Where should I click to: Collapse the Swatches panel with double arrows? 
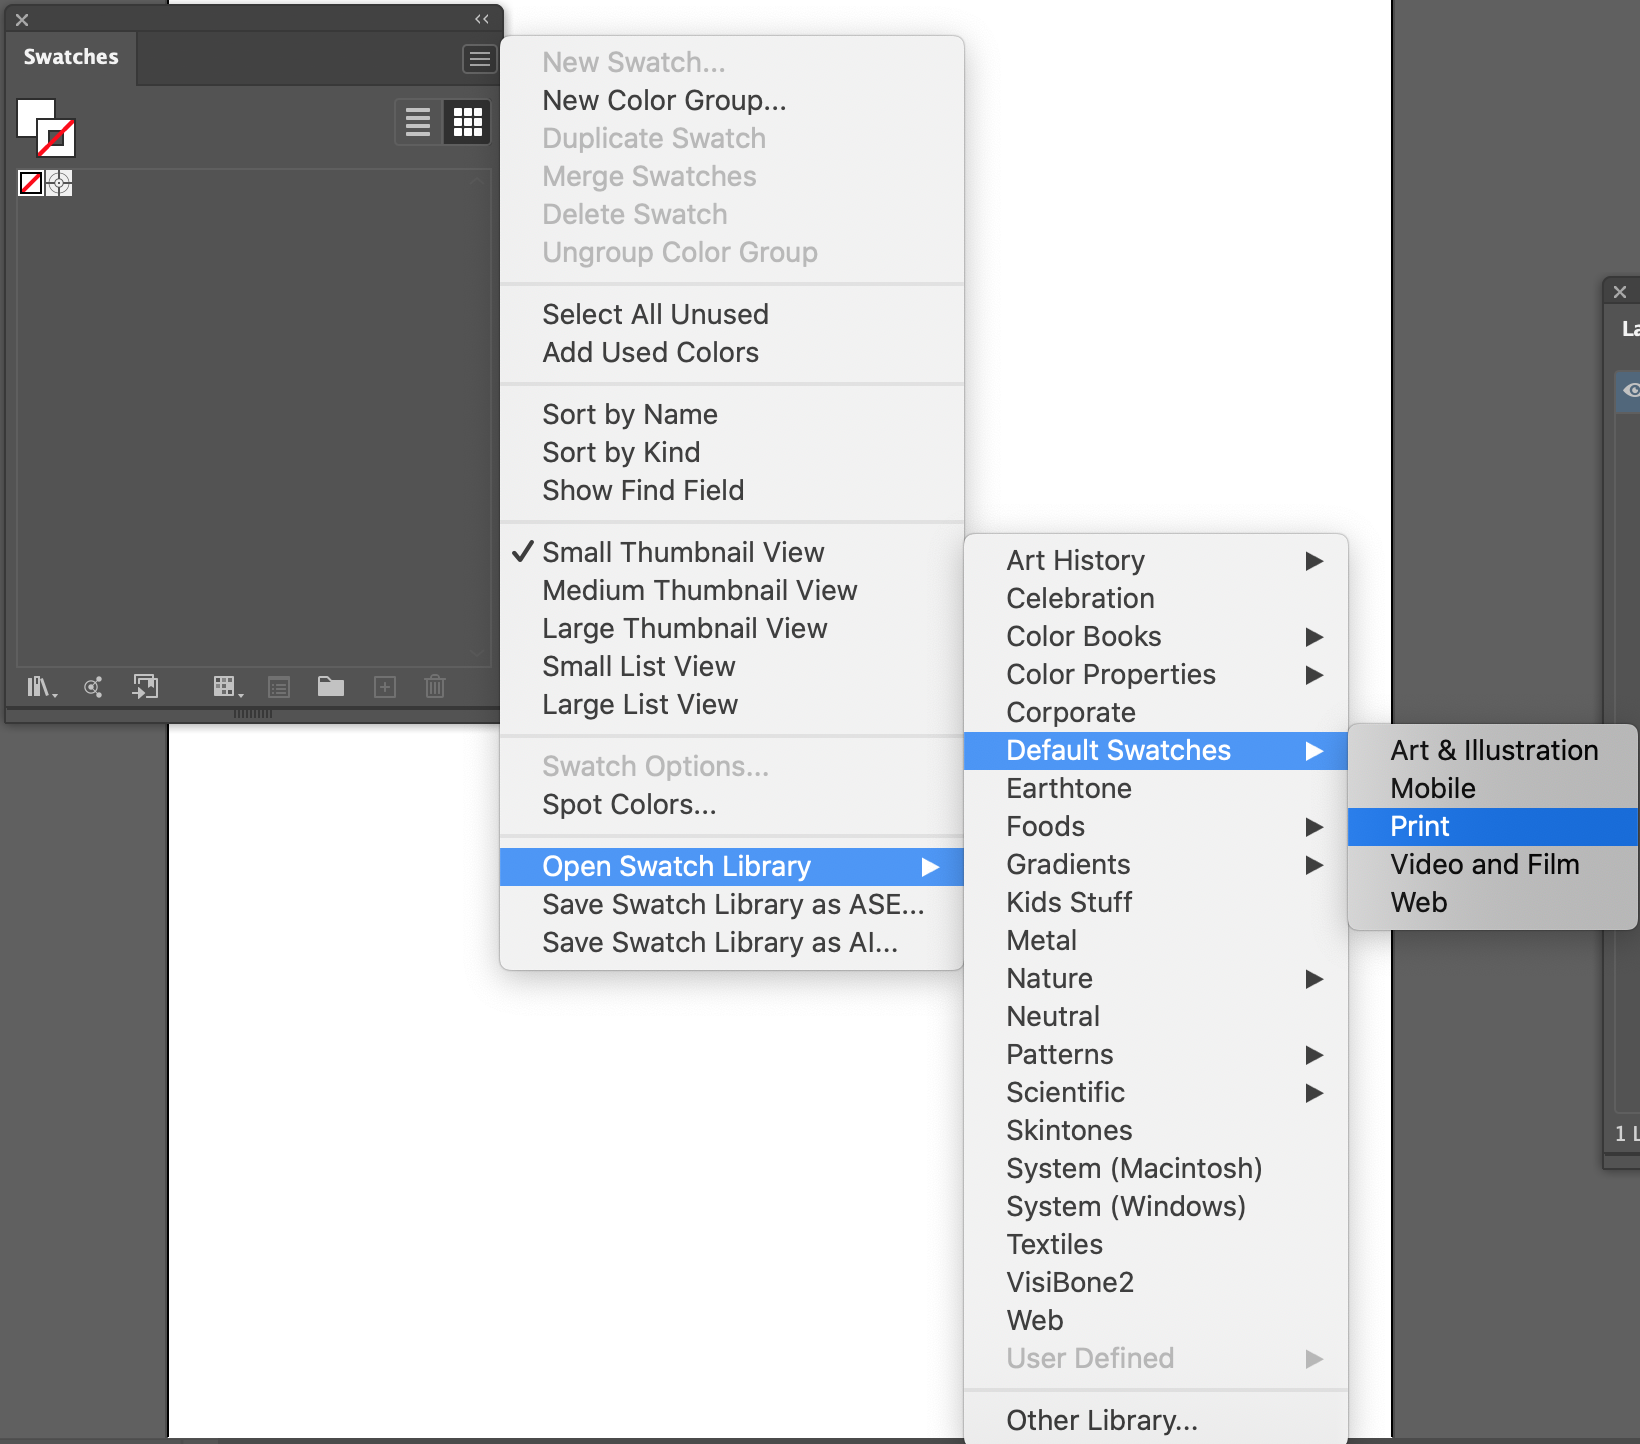[x=482, y=19]
